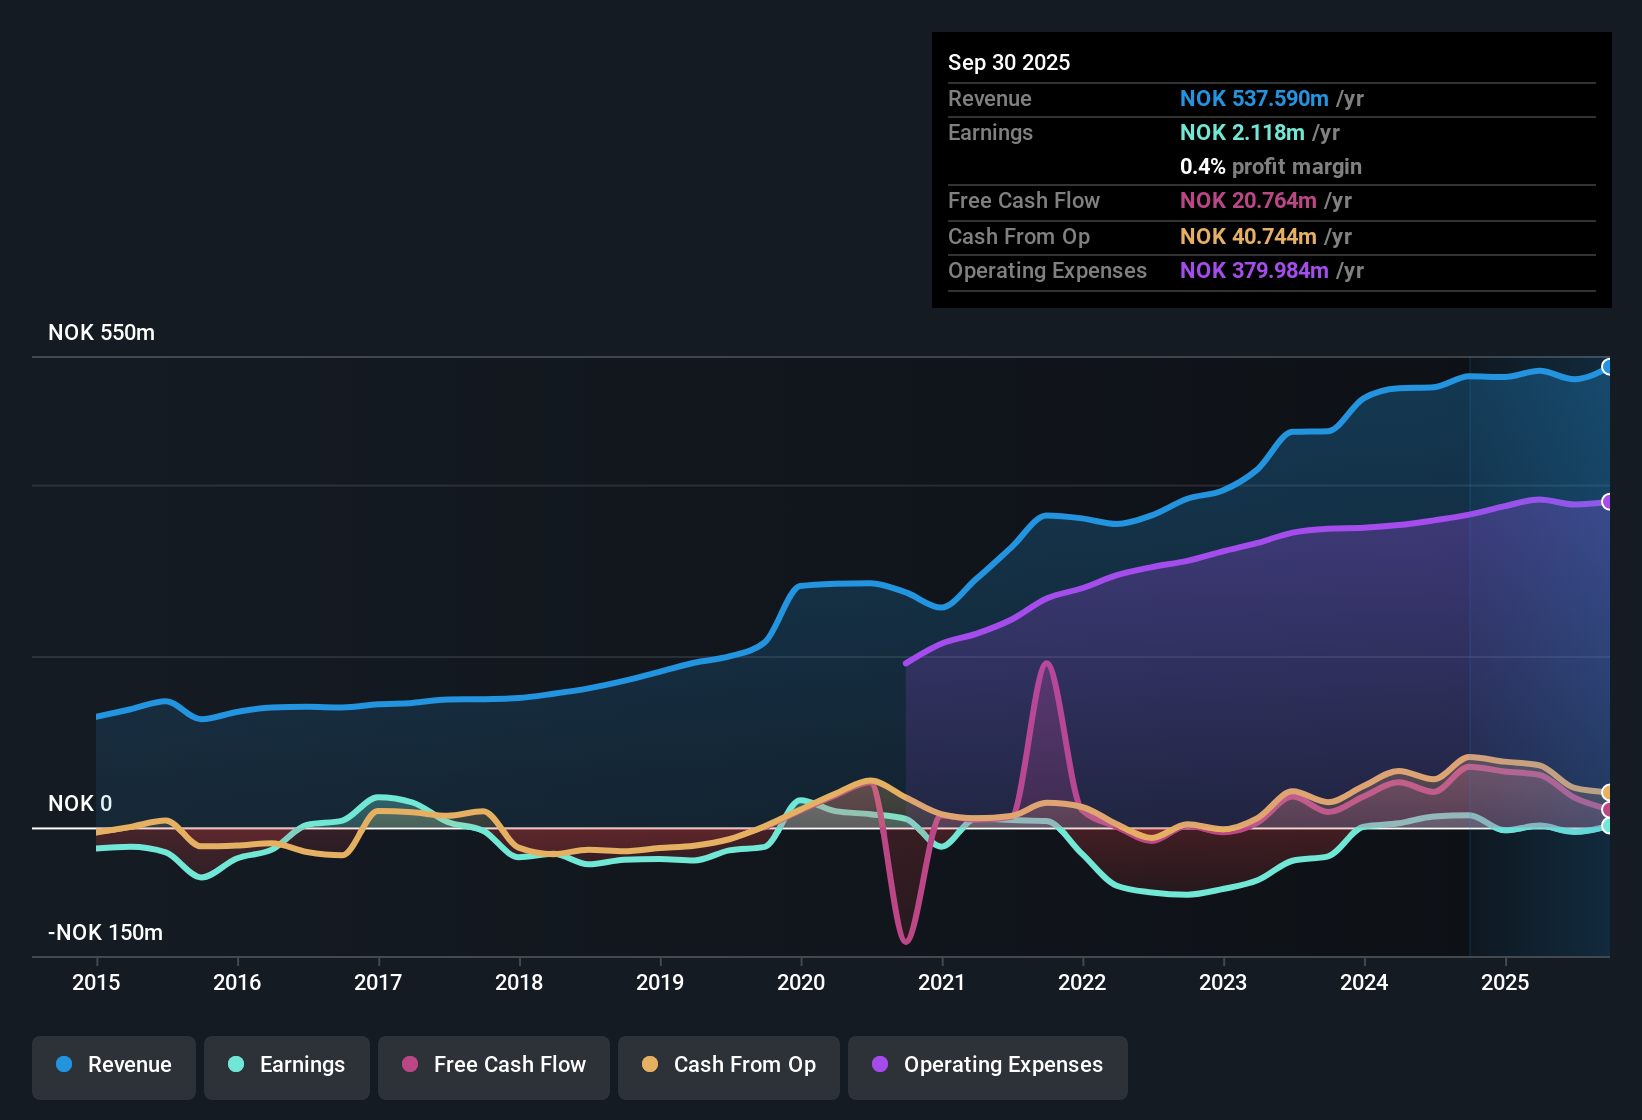Select the 2025 label on the timeline
Image resolution: width=1642 pixels, height=1120 pixels.
coord(1506,983)
